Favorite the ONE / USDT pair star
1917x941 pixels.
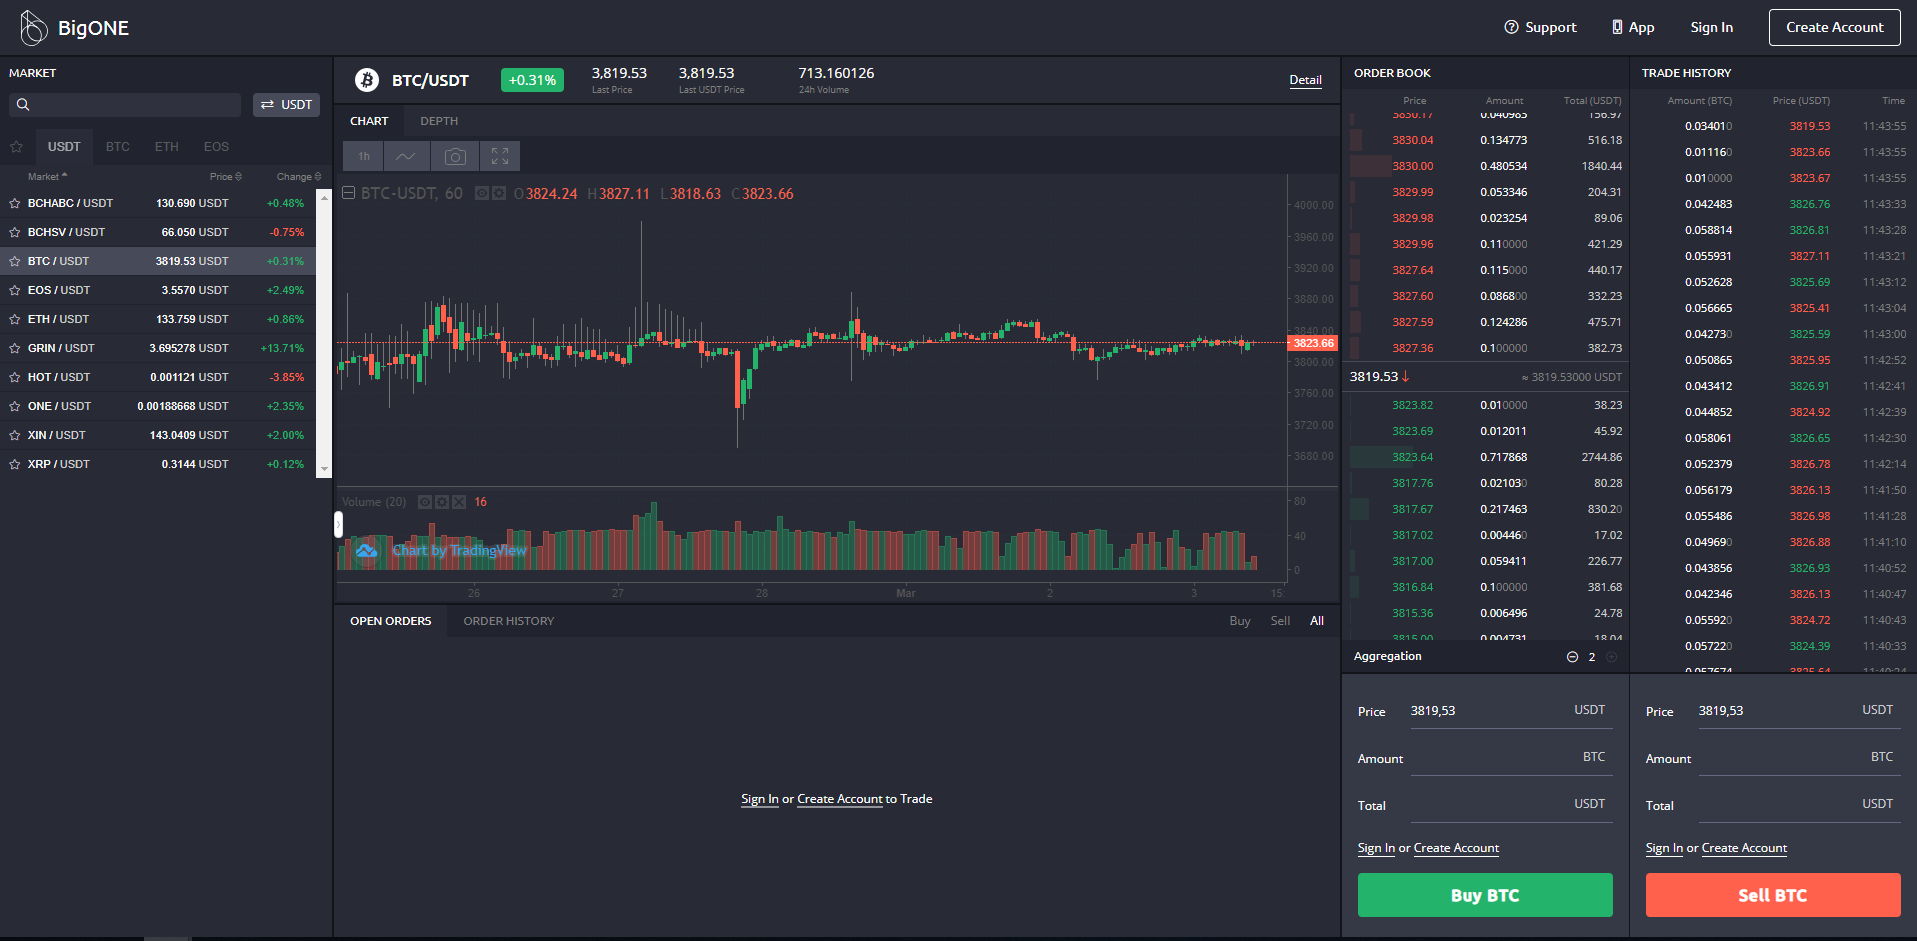coord(15,406)
